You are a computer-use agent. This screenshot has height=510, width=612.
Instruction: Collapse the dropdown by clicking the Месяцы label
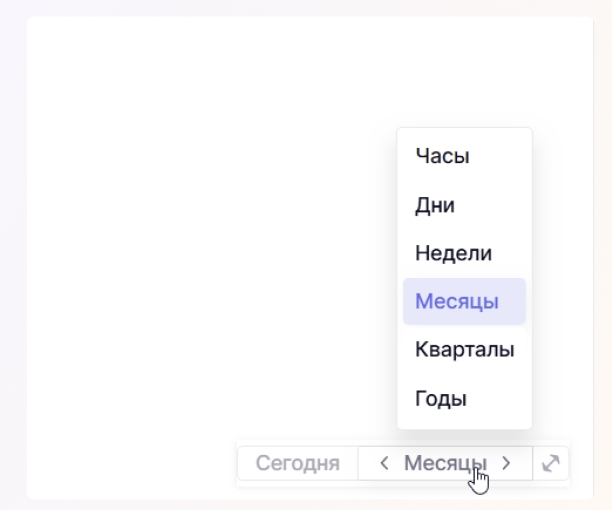(445, 463)
